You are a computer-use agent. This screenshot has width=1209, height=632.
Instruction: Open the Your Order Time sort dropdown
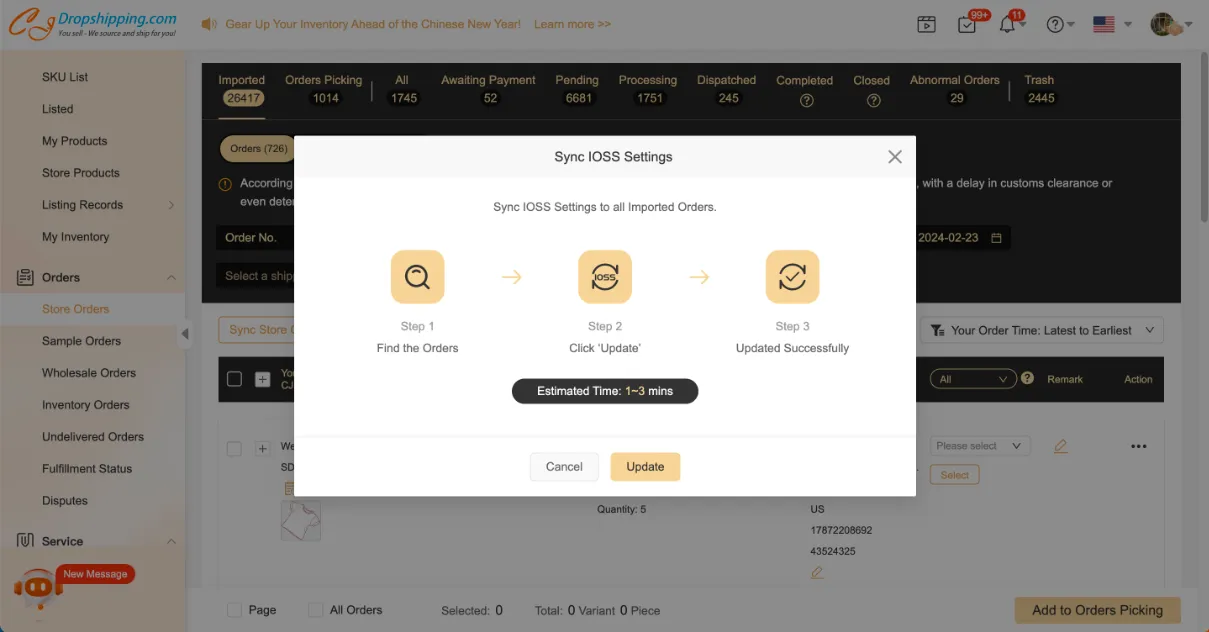click(x=1042, y=330)
